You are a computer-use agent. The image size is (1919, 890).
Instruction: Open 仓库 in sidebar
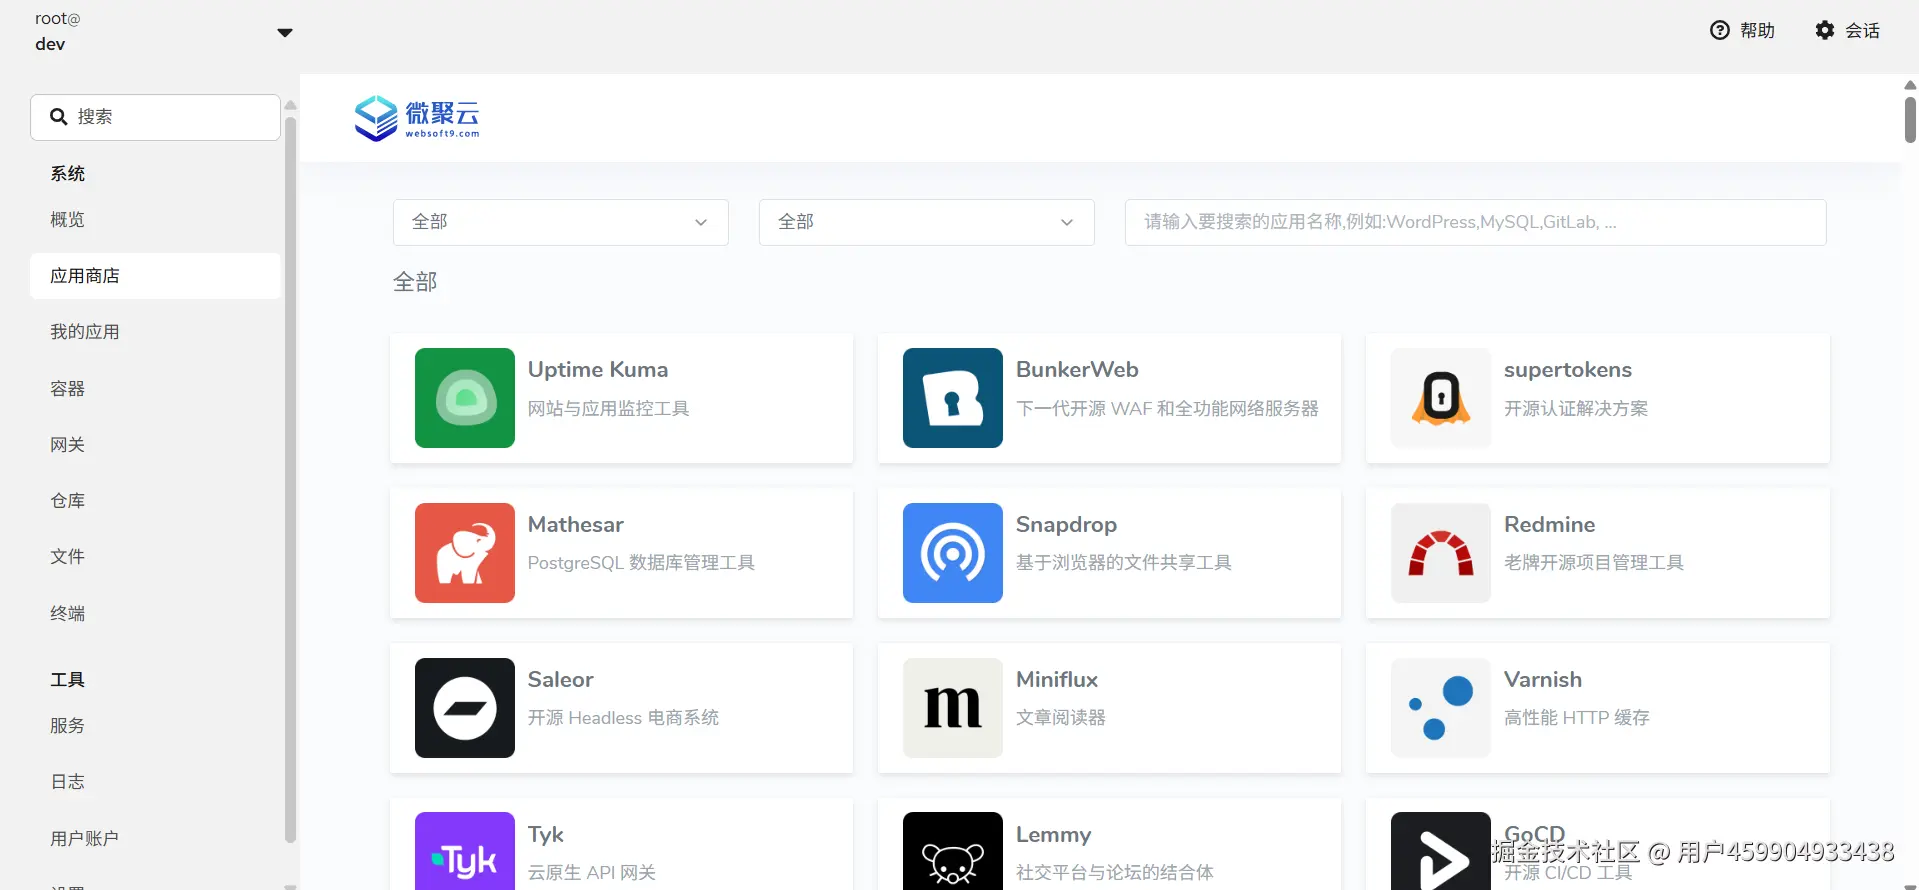pyautogui.click(x=68, y=501)
